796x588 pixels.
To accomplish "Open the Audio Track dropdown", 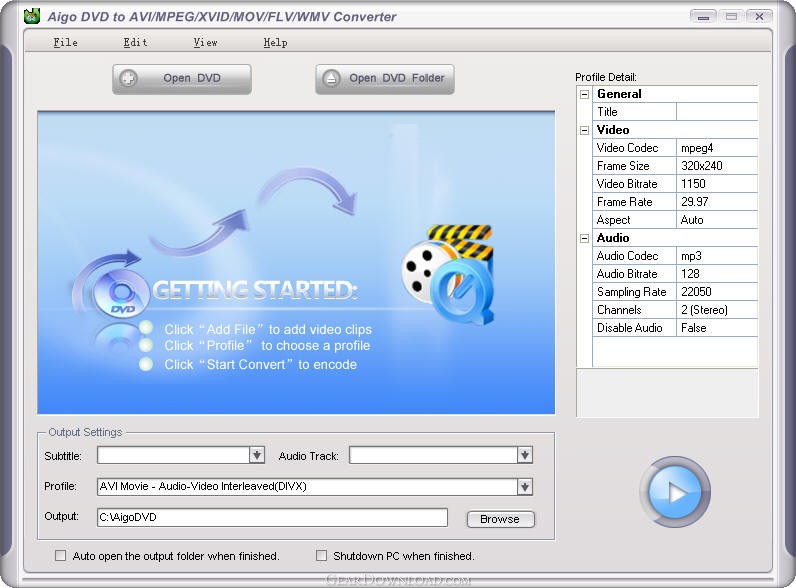I will tap(524, 455).
